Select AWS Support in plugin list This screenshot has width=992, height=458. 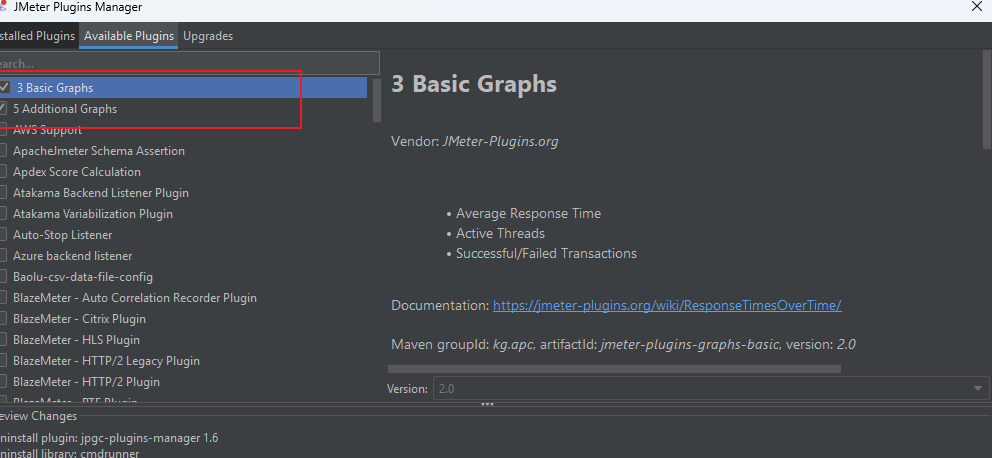coord(183,130)
